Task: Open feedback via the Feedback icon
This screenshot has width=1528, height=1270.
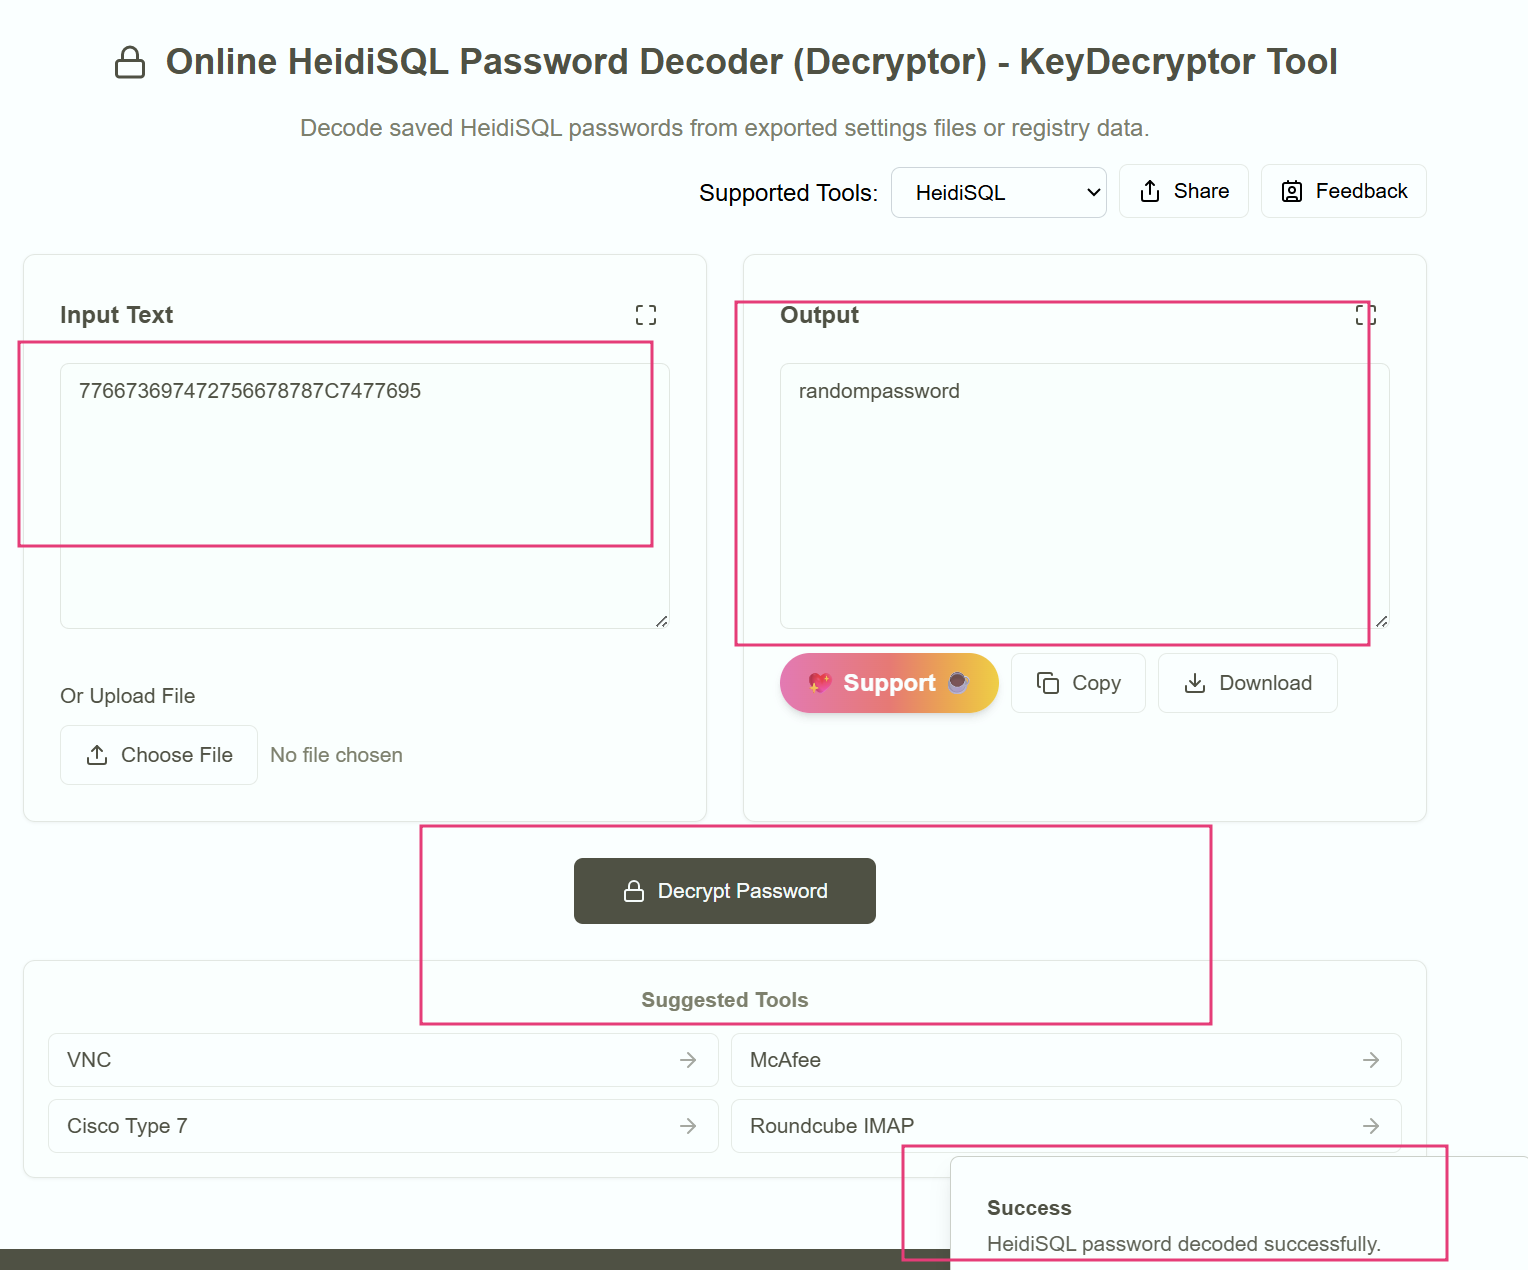Action: pyautogui.click(x=1291, y=191)
